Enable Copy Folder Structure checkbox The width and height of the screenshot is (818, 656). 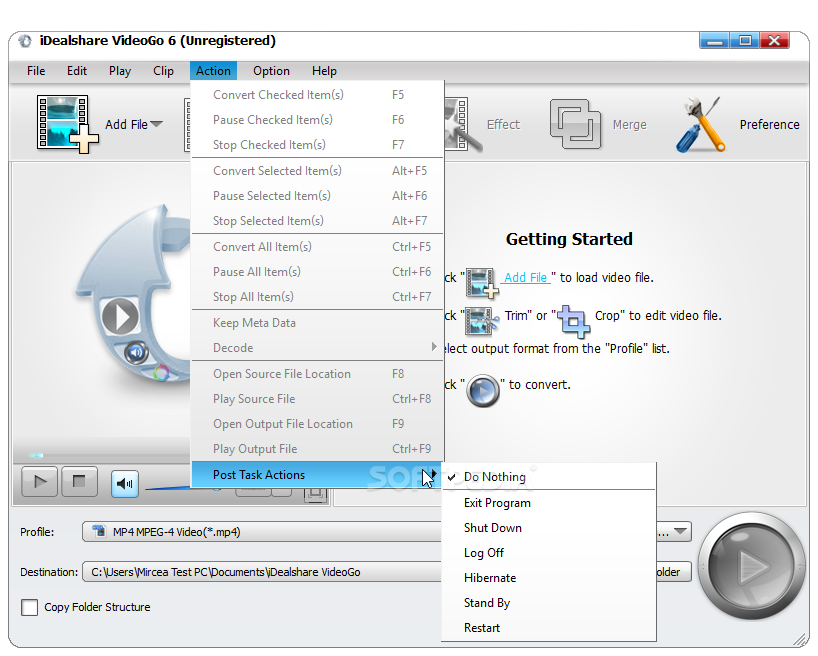point(29,607)
